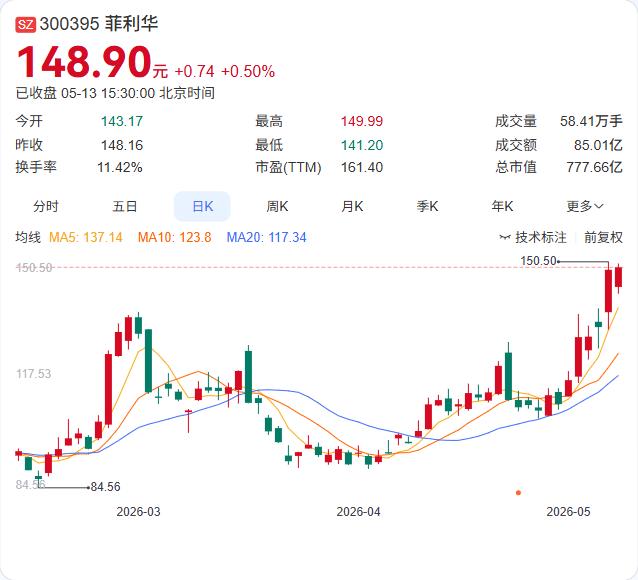Click the 均线 indicator label

click(28, 237)
